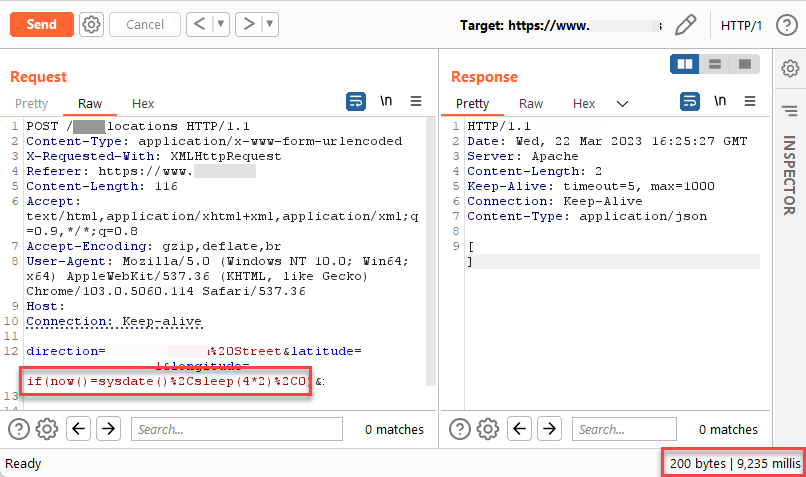The height and width of the screenshot is (477, 806).
Task: Click the HTTP/1 protocol label
Action: click(x=741, y=26)
